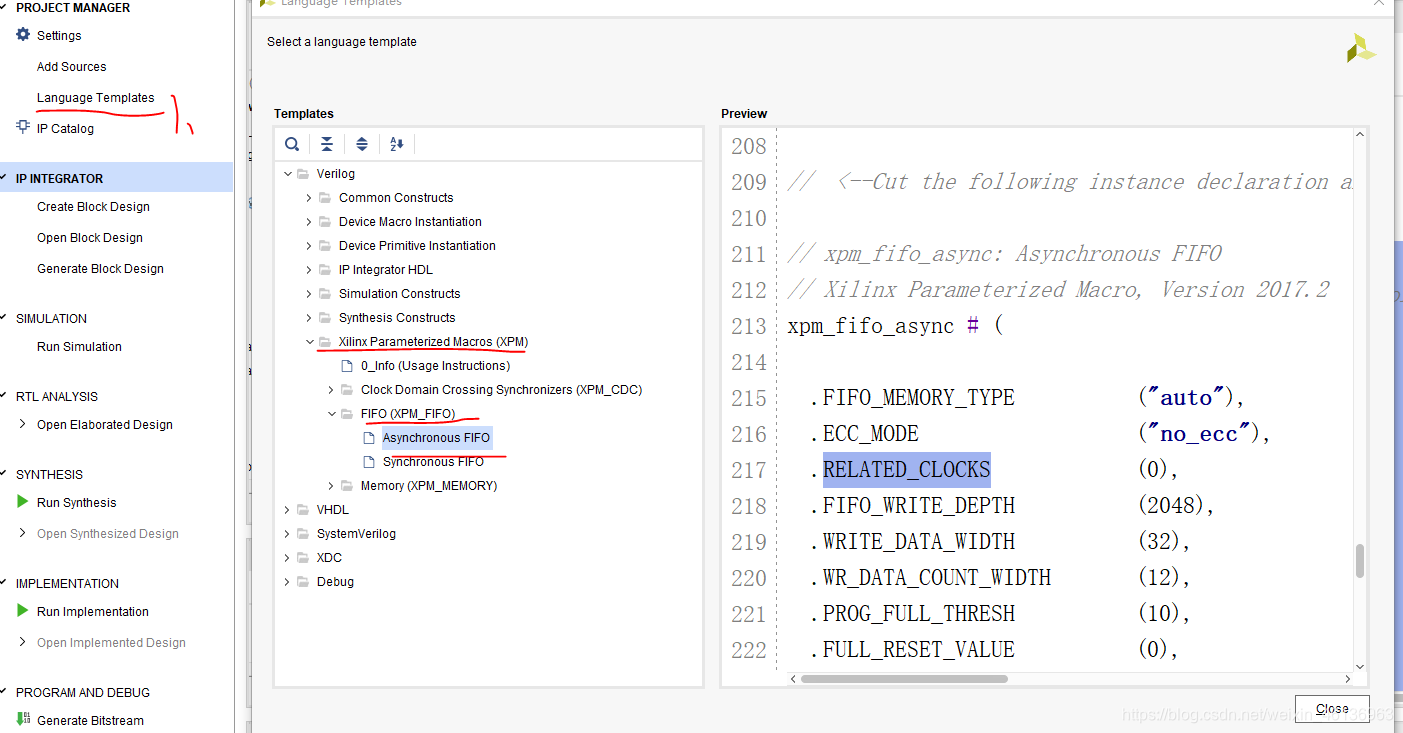Expand Open Implemented Design entry
Viewport: 1403px width, 733px height.
[x=23, y=642]
